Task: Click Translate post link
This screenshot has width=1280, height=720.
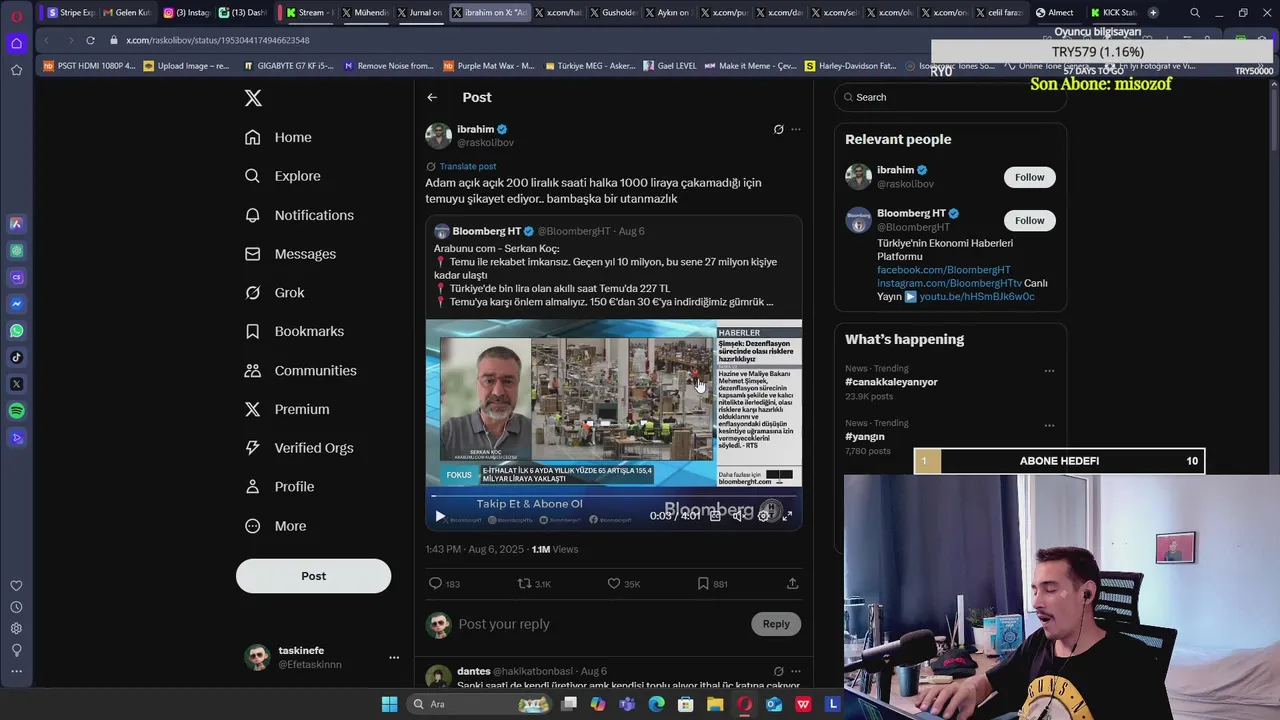Action: pyautogui.click(x=467, y=166)
